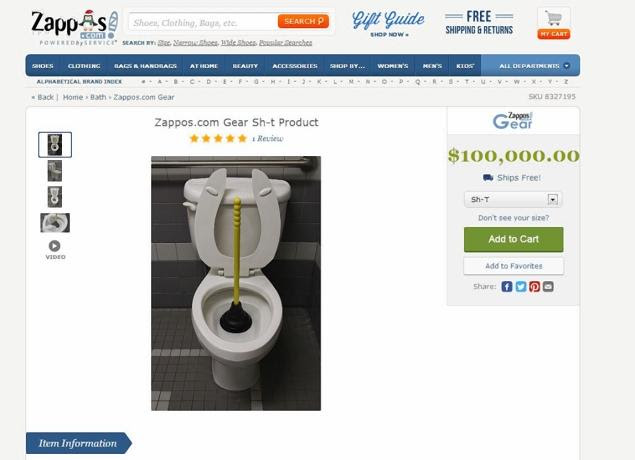Focus the search input field

[x=203, y=22]
